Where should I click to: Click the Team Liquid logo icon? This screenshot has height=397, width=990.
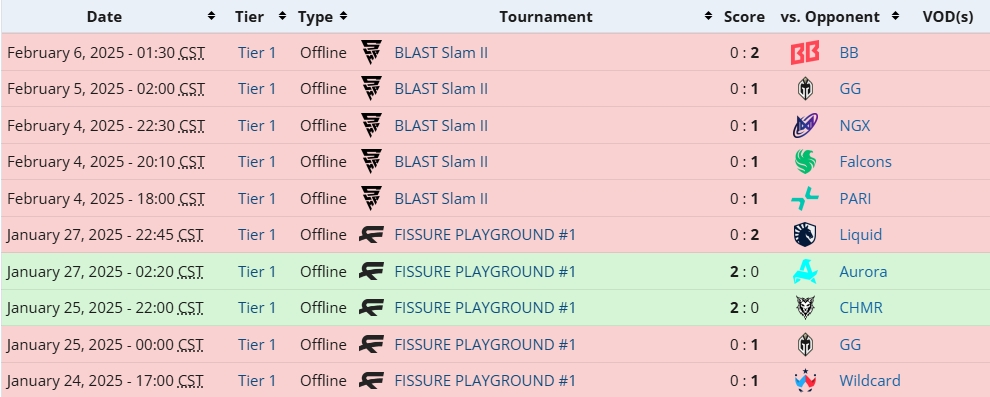pos(805,235)
